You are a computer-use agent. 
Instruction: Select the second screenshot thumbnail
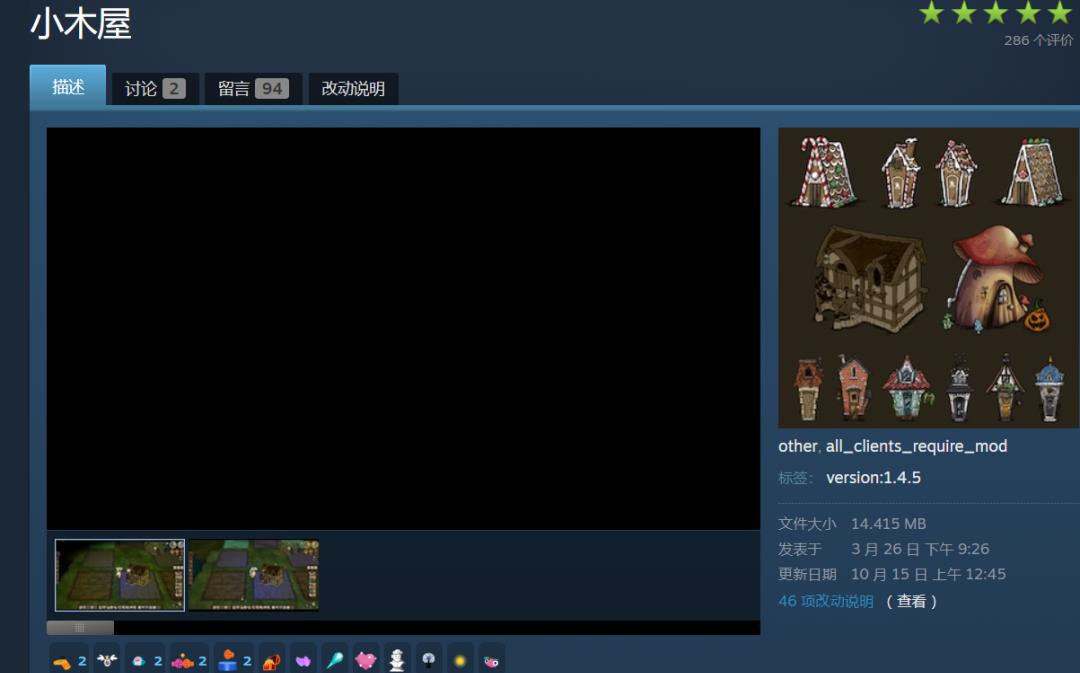click(x=254, y=575)
